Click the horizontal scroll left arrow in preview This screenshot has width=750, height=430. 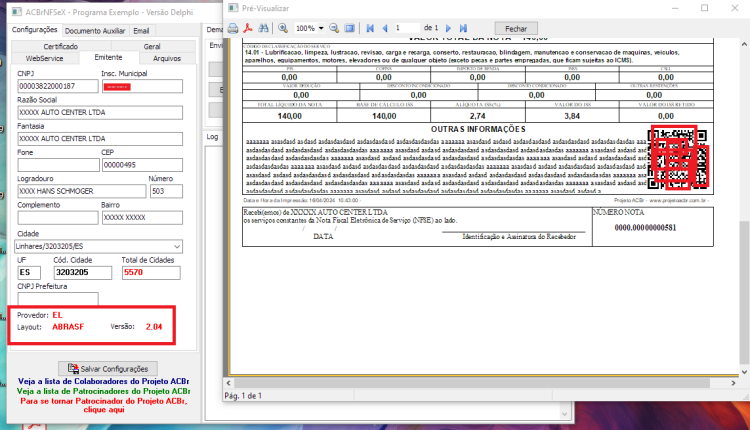pyautogui.click(x=229, y=383)
